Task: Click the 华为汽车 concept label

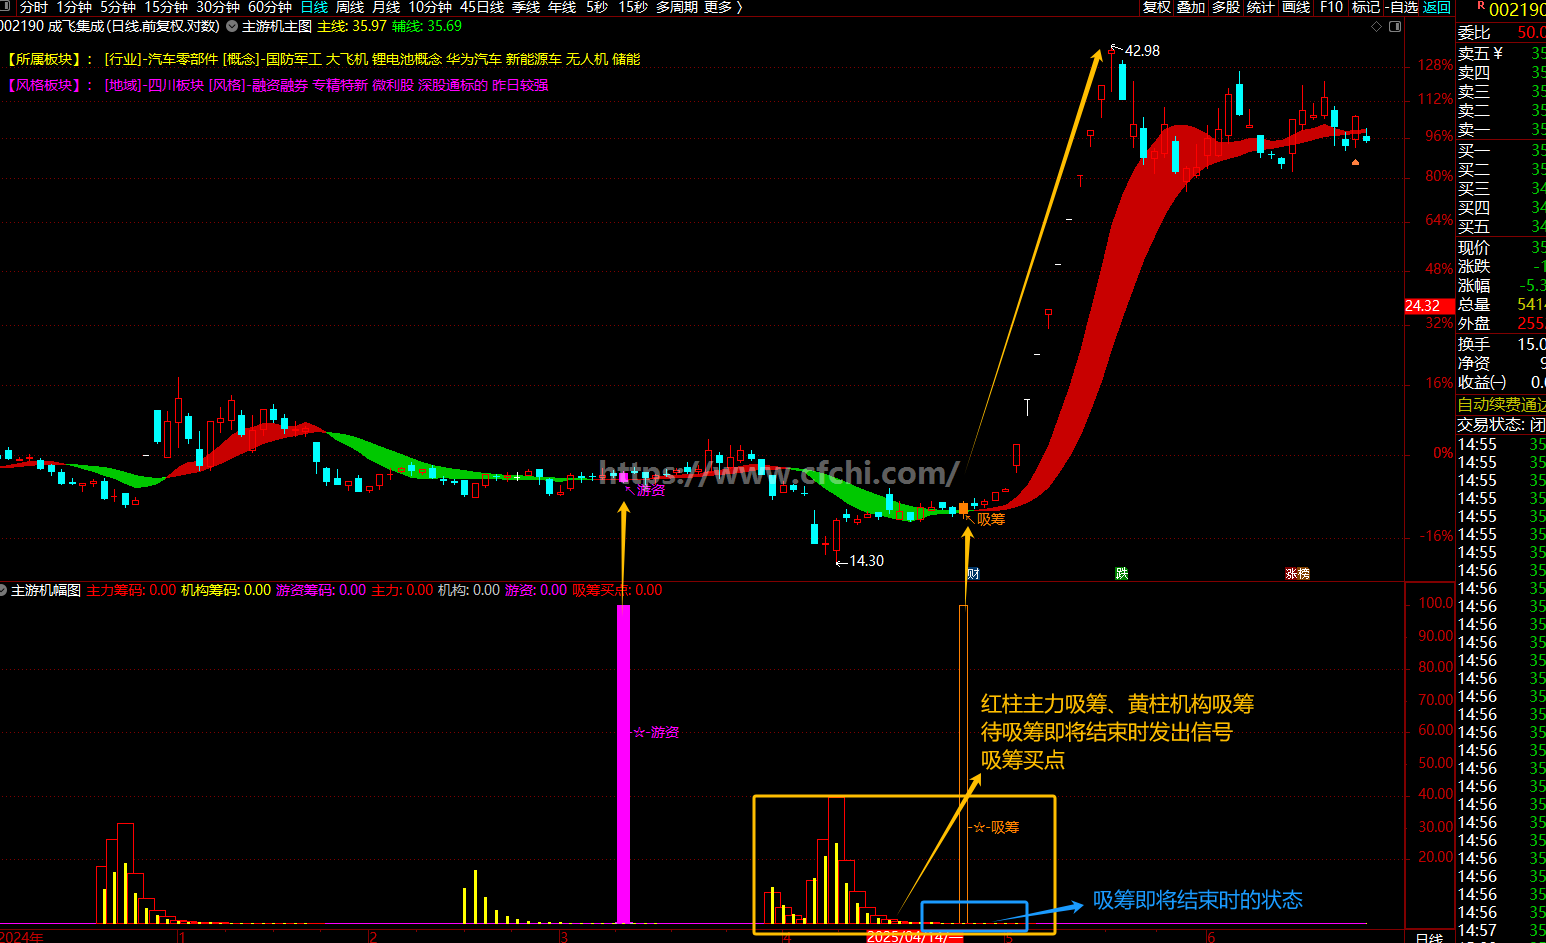Action: point(474,59)
